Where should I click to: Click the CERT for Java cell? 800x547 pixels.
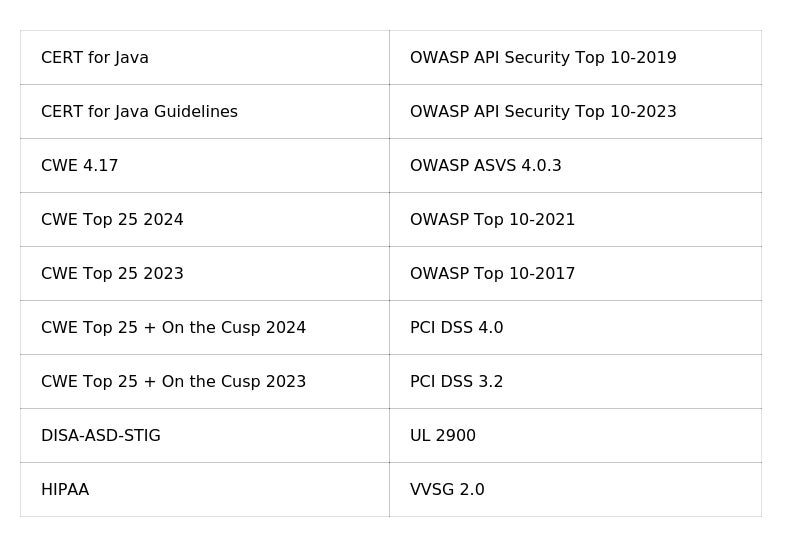click(95, 58)
